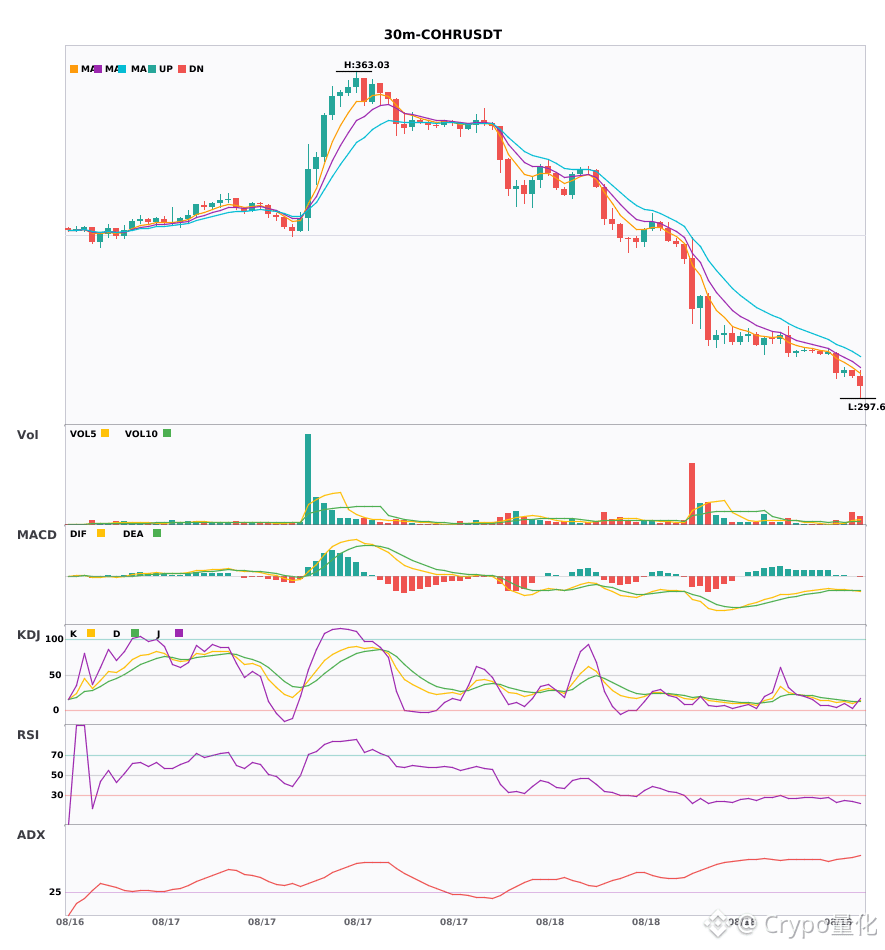Click the orange MA legend swatch
This screenshot has height=950, width=885.
point(74,69)
